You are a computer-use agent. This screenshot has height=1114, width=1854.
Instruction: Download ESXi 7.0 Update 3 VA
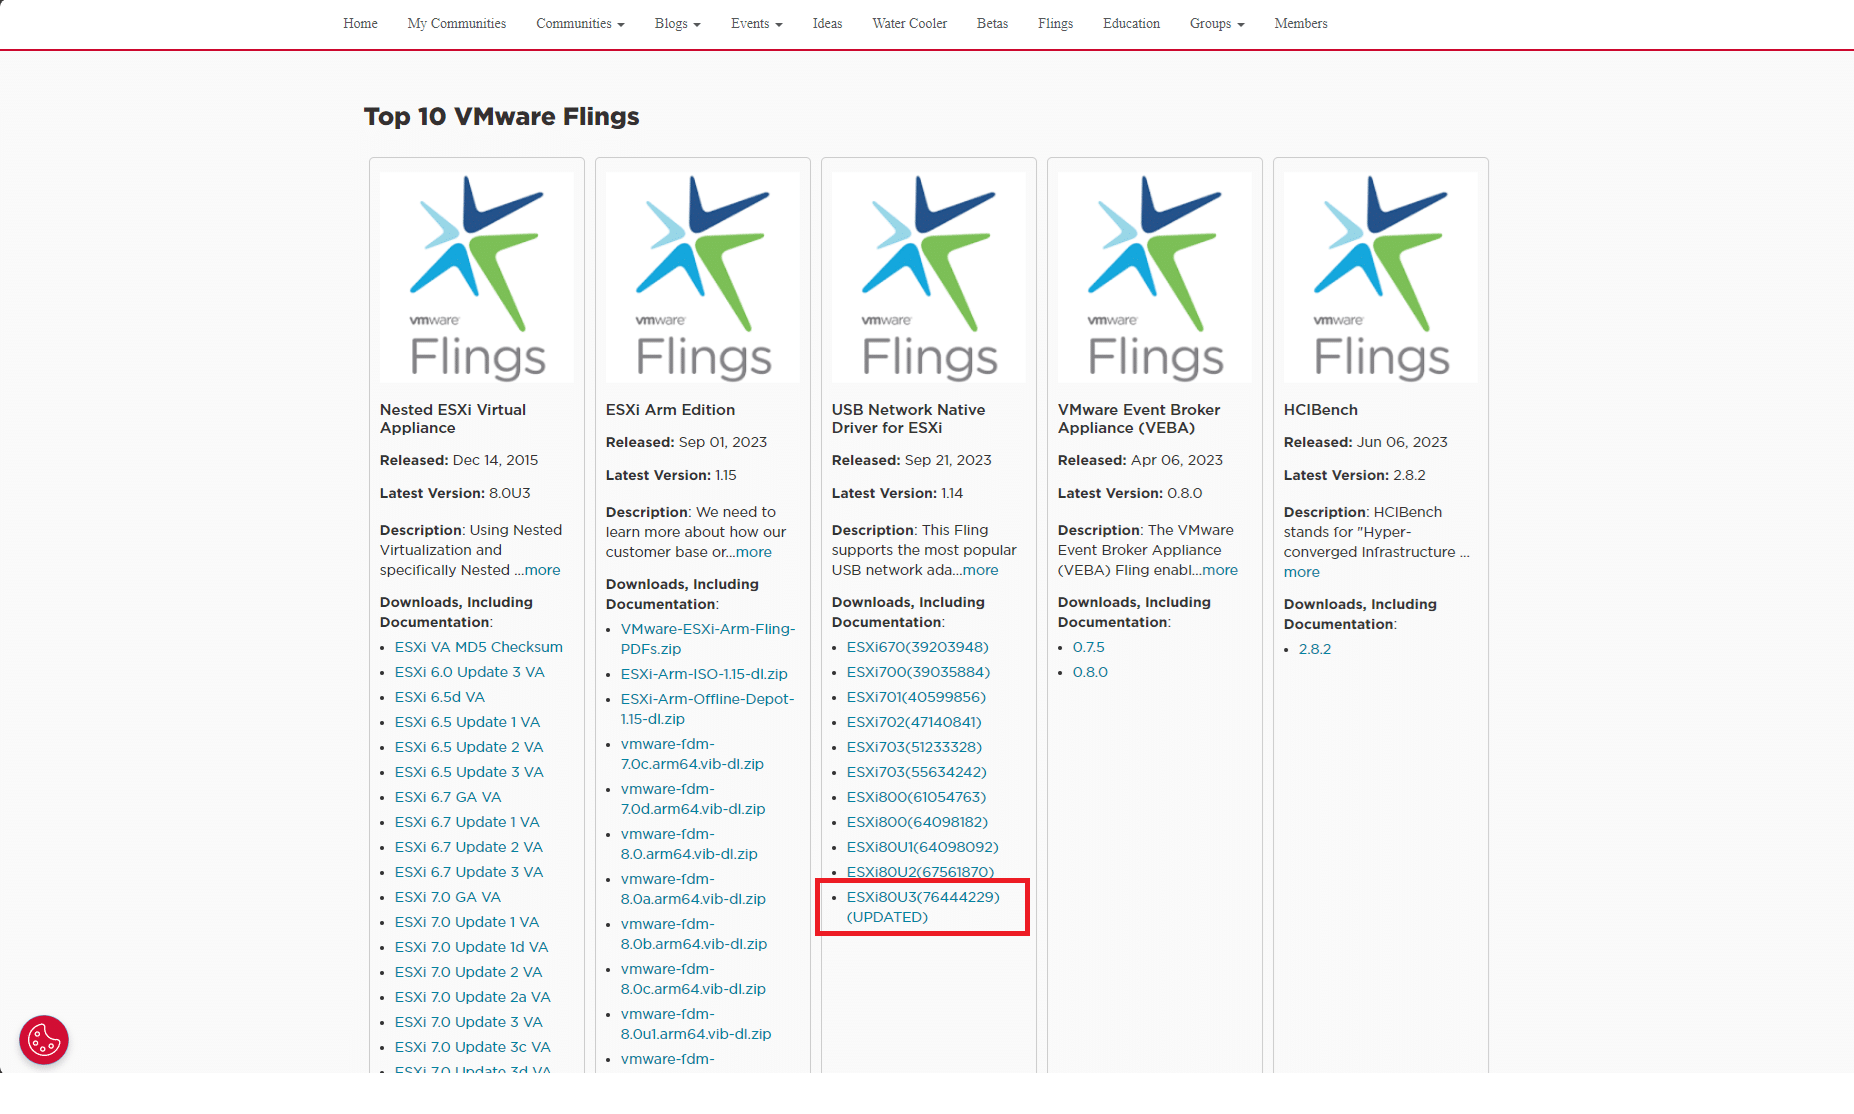pos(469,1022)
